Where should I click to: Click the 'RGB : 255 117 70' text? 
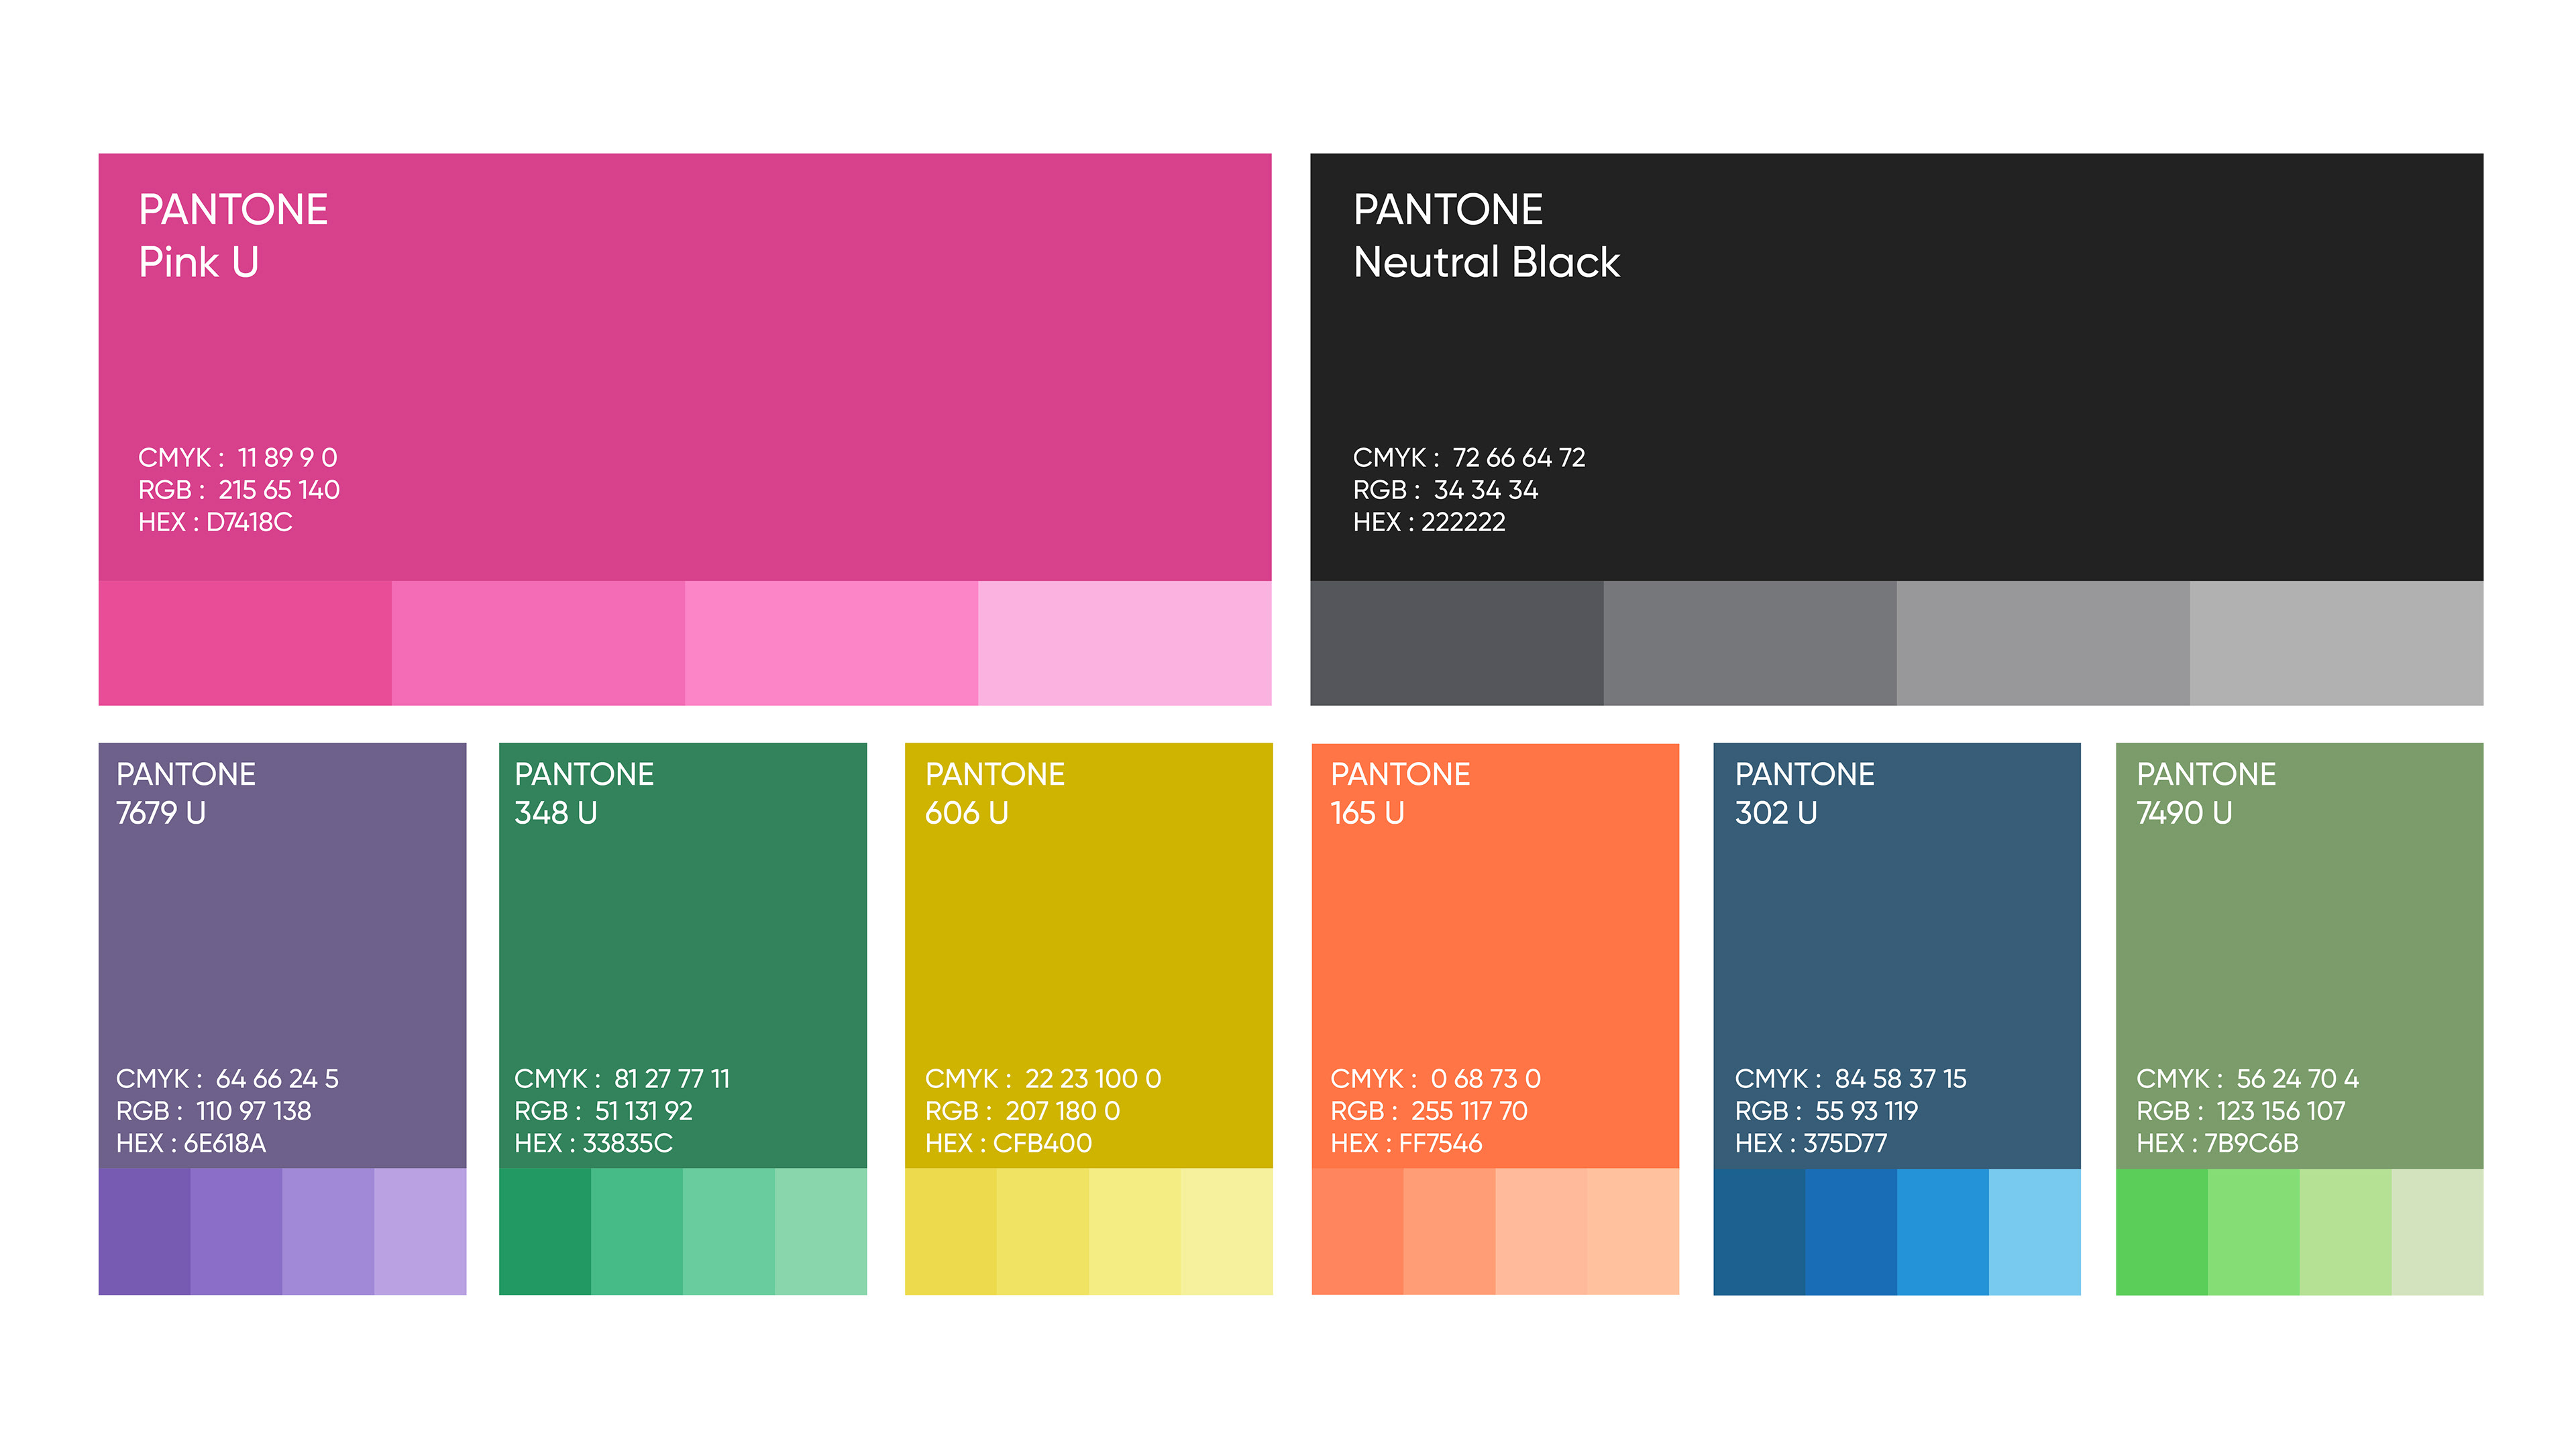pyautogui.click(x=1429, y=1111)
